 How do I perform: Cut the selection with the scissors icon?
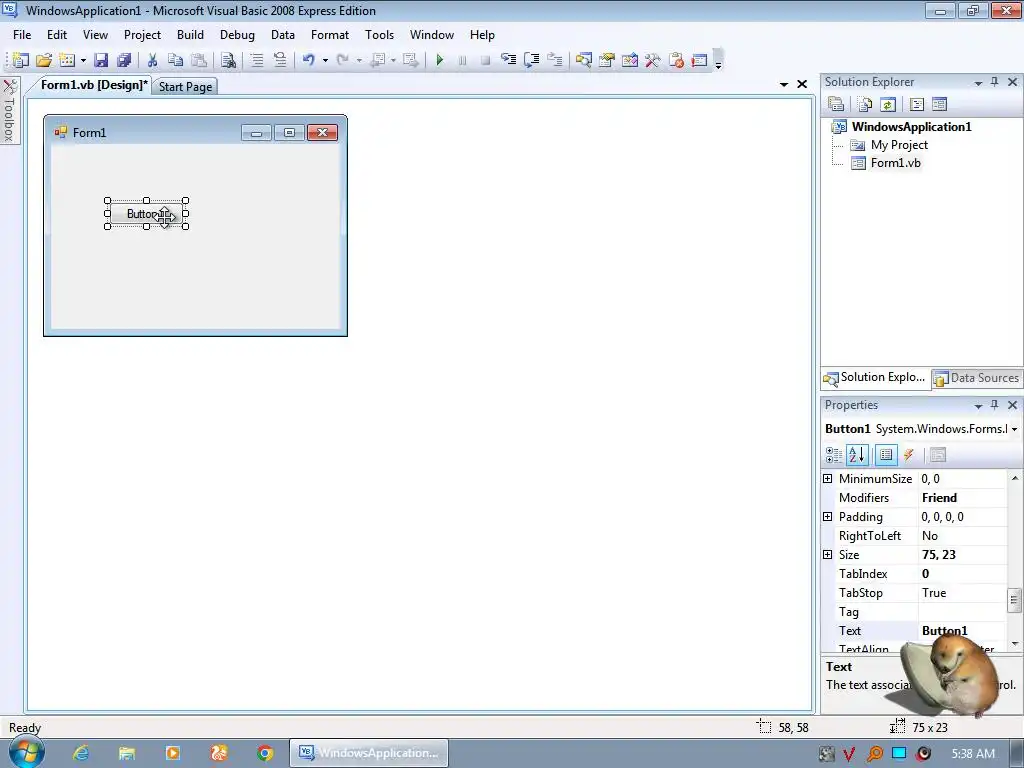[152, 60]
